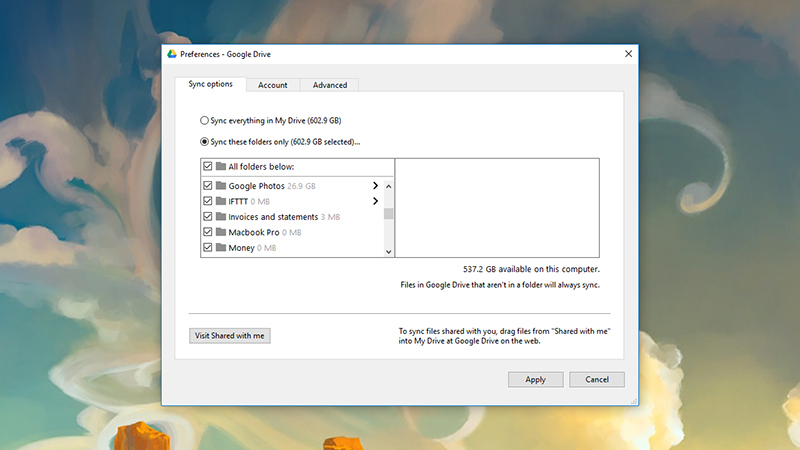Click the IFTTT folder icon
This screenshot has width=800, height=450.
(x=221, y=201)
